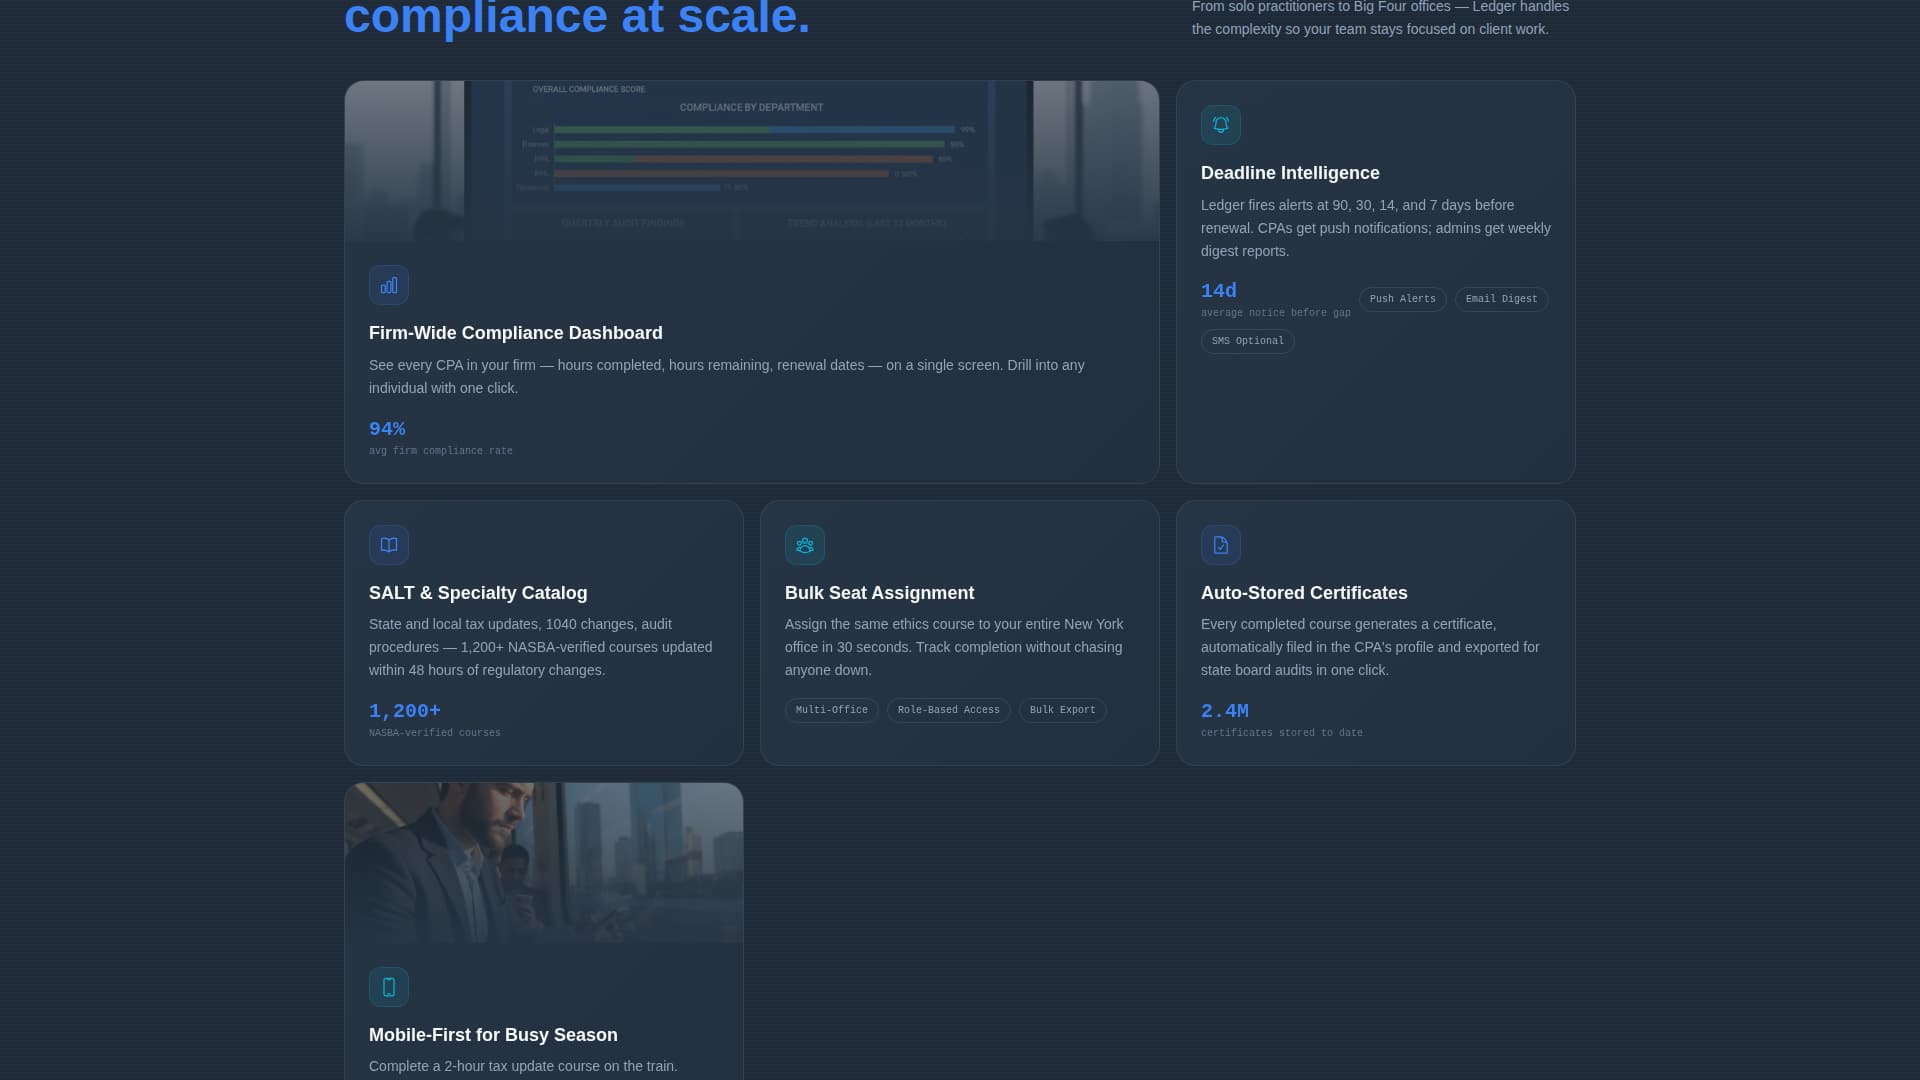Screen dimensions: 1920x1080
Task: Click the certificate document icon above Auto-Stored Certificates
Action: pyautogui.click(x=1221, y=545)
